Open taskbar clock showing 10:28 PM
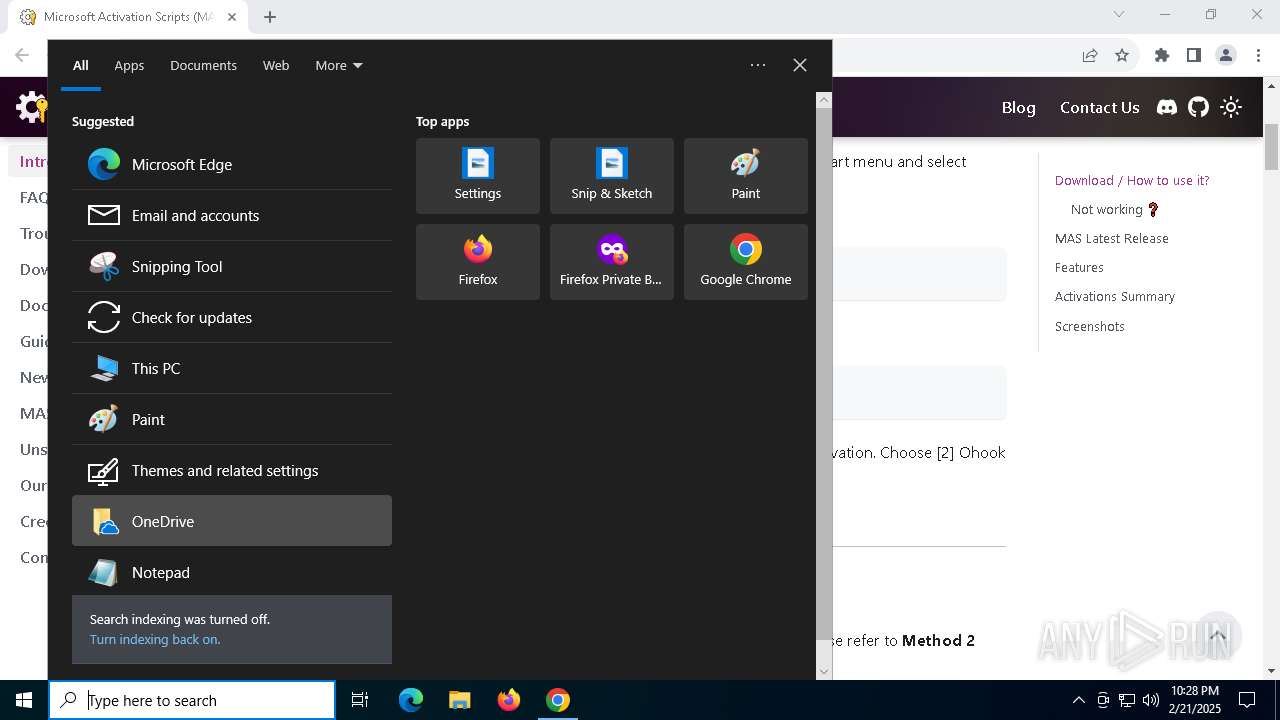 tap(1195, 700)
